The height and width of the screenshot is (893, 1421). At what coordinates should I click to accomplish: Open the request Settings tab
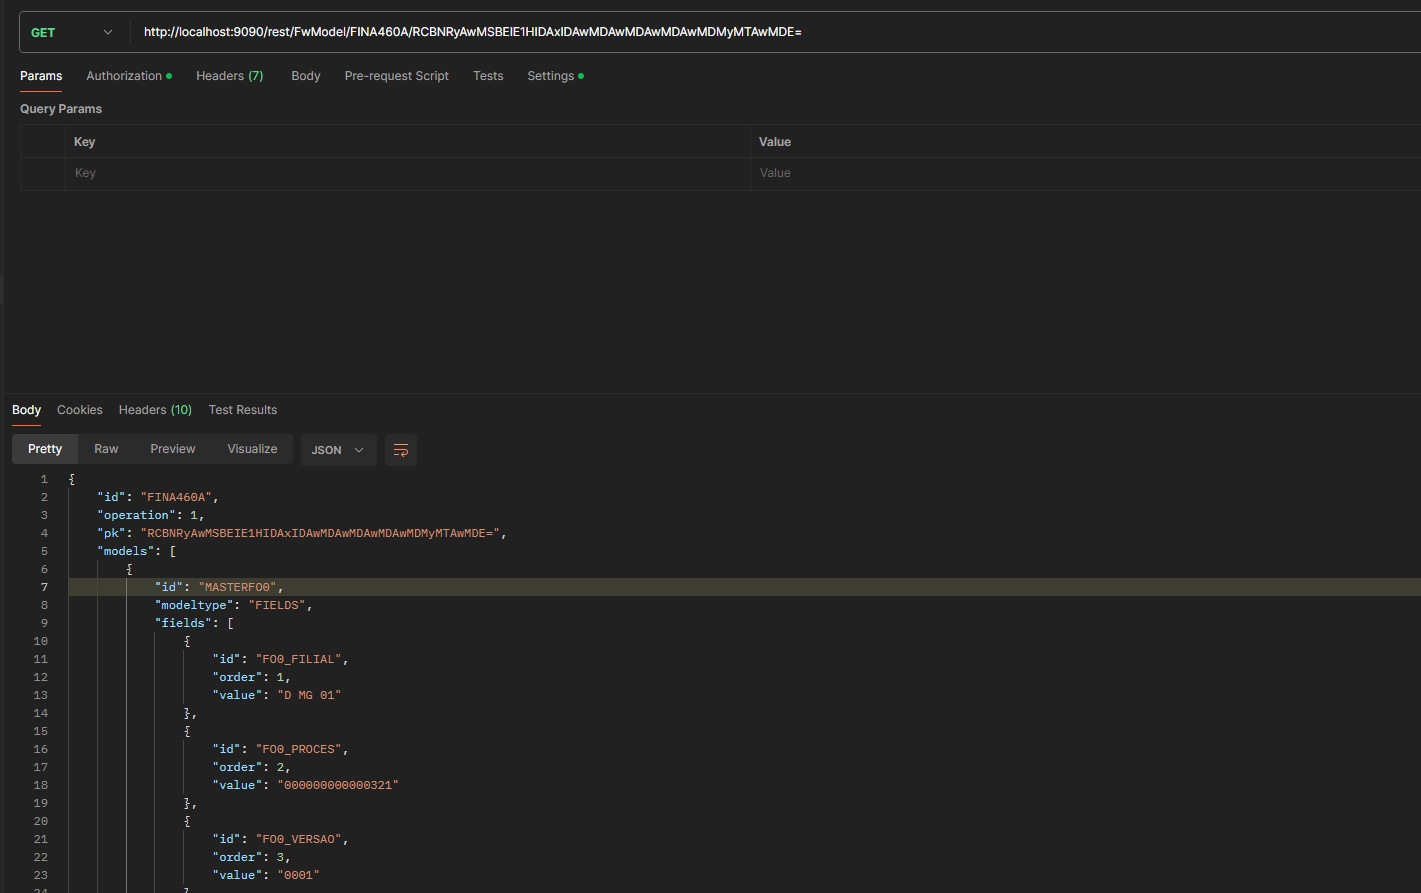click(x=551, y=76)
